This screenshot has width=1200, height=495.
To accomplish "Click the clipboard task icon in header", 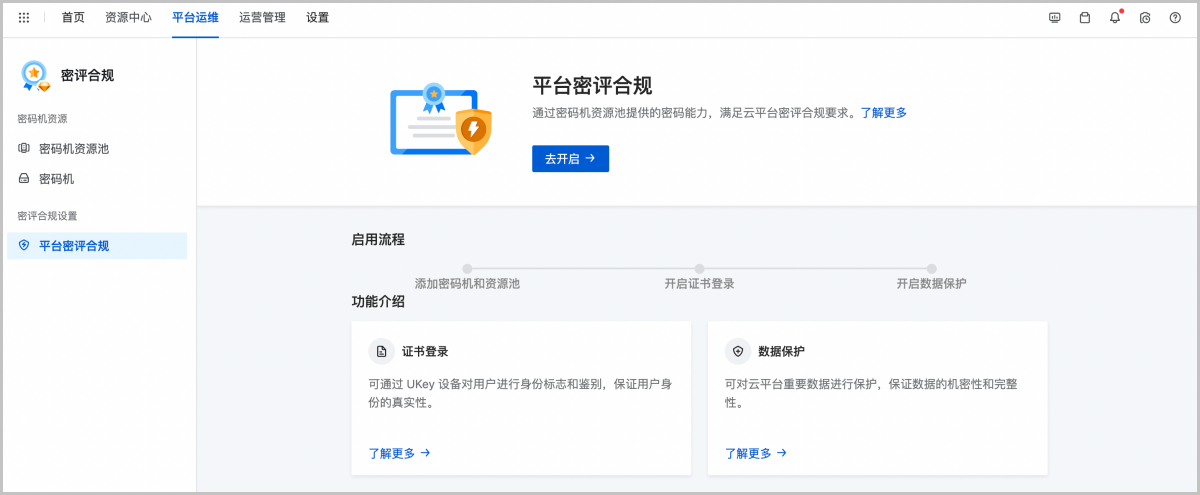I will click(x=1084, y=18).
